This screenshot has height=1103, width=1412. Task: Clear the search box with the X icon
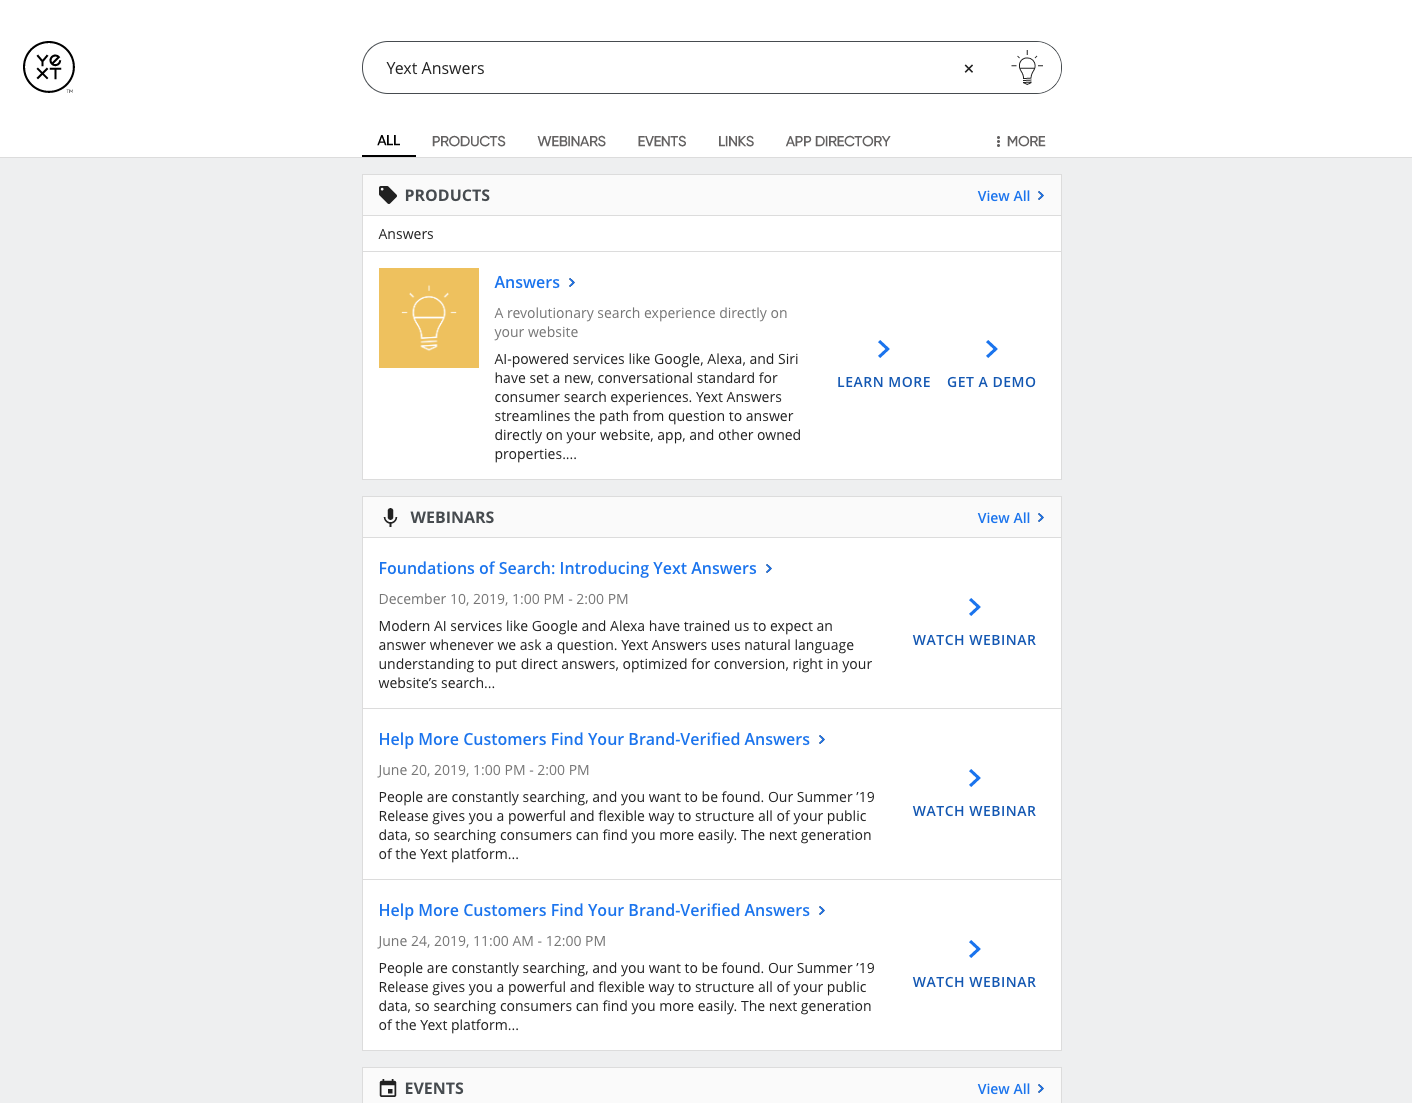(x=968, y=68)
